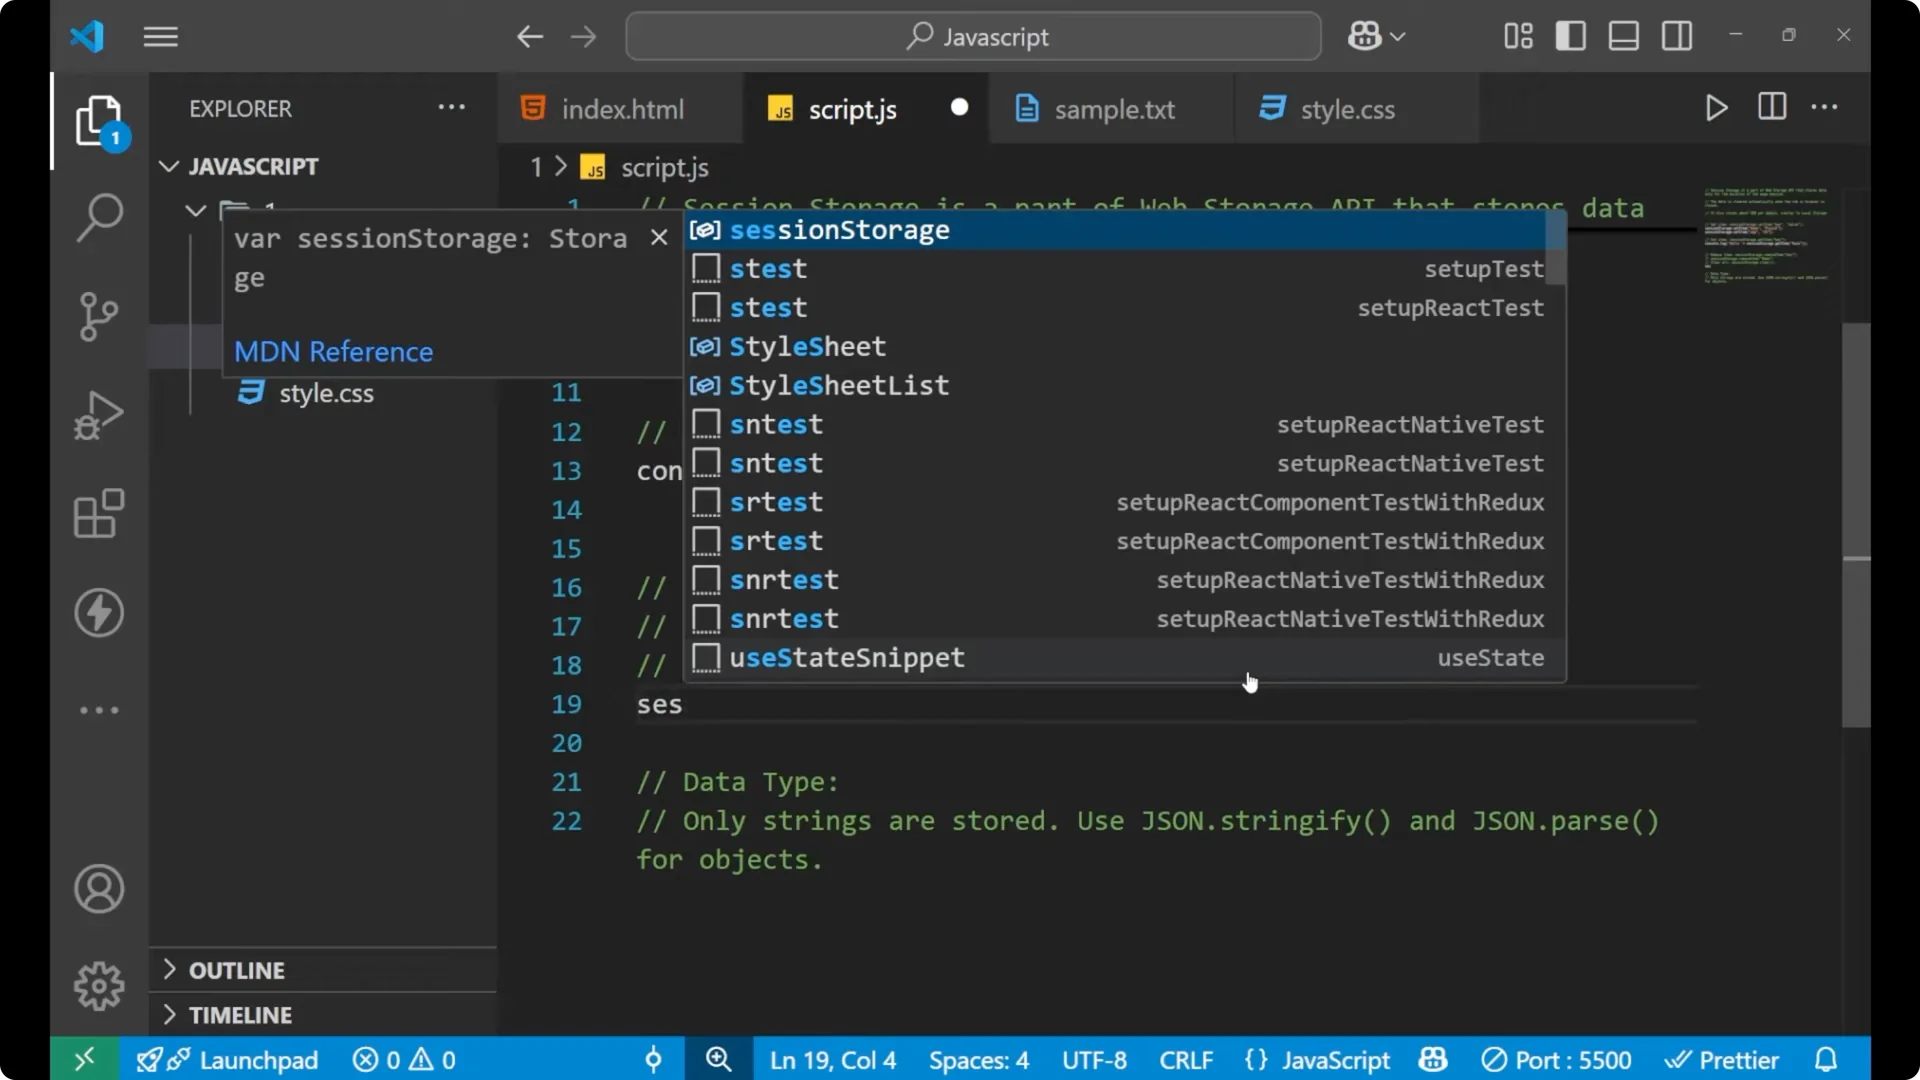Open the MDN Reference link
Viewport: 1920px width, 1080px height.
pyautogui.click(x=334, y=351)
